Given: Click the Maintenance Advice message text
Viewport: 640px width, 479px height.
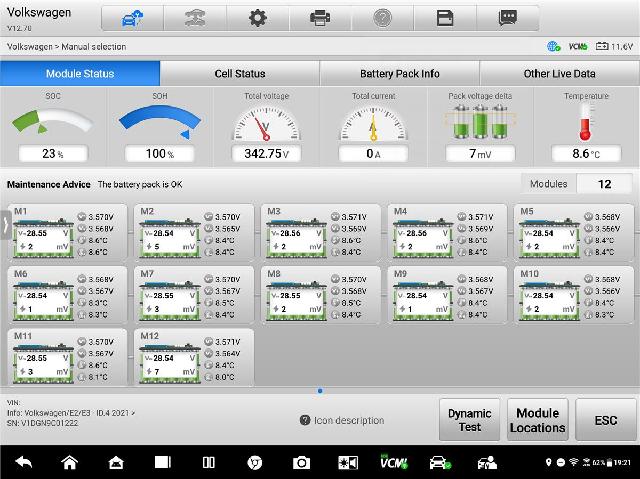Looking at the screenshot, I should point(140,184).
